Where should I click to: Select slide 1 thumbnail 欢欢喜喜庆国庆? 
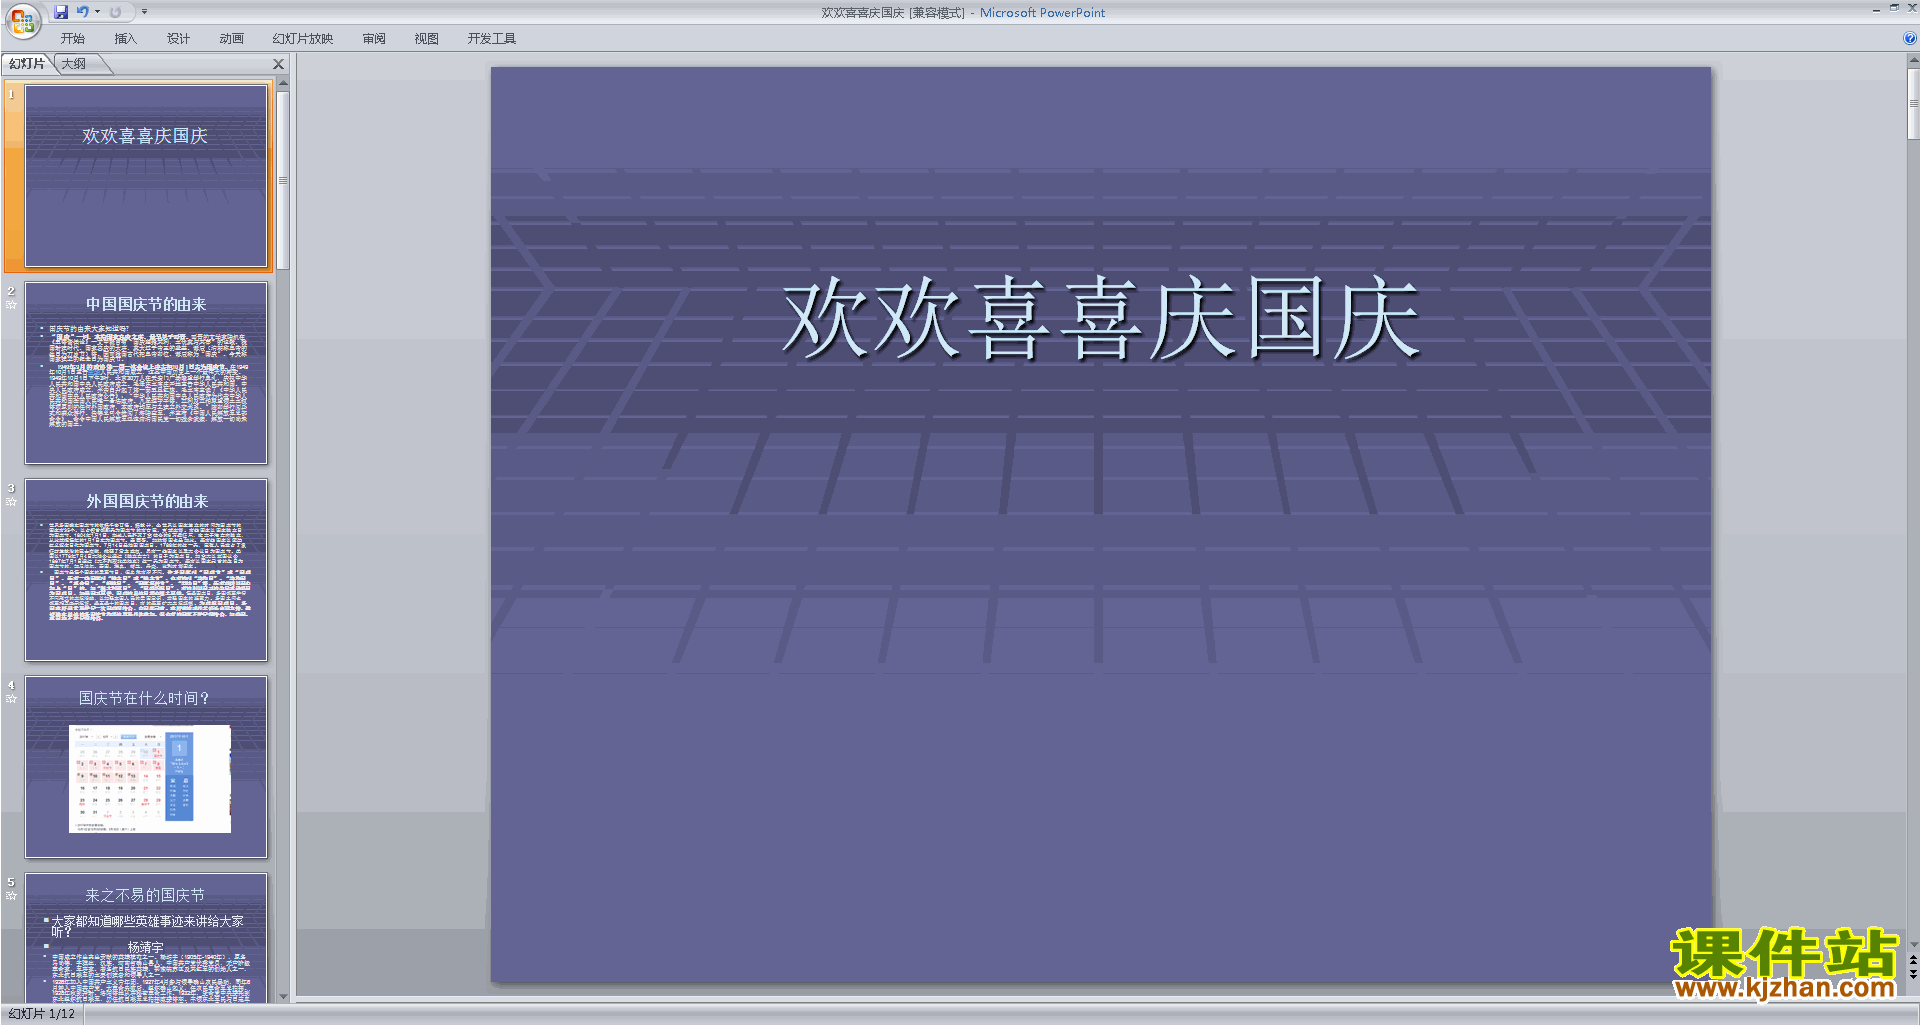tap(146, 176)
